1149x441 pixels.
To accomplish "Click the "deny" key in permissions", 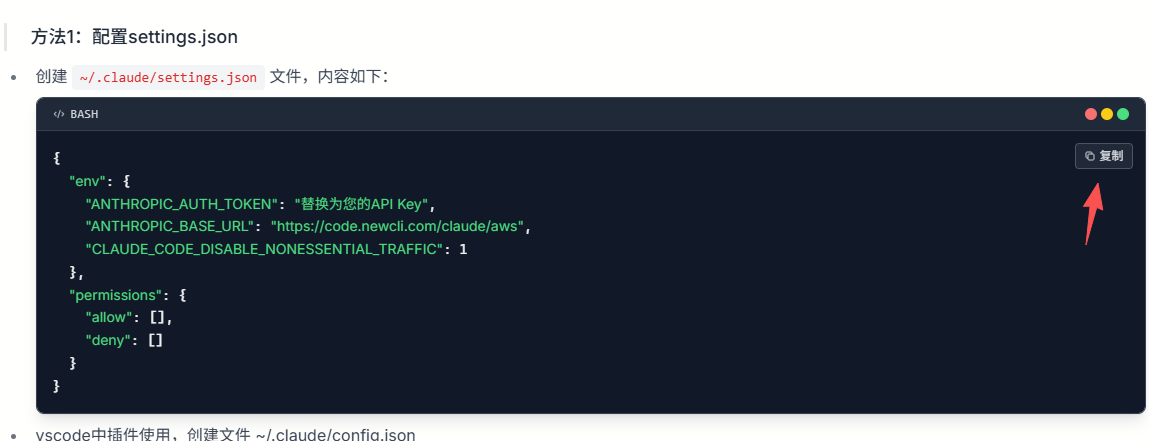I will coord(108,340).
